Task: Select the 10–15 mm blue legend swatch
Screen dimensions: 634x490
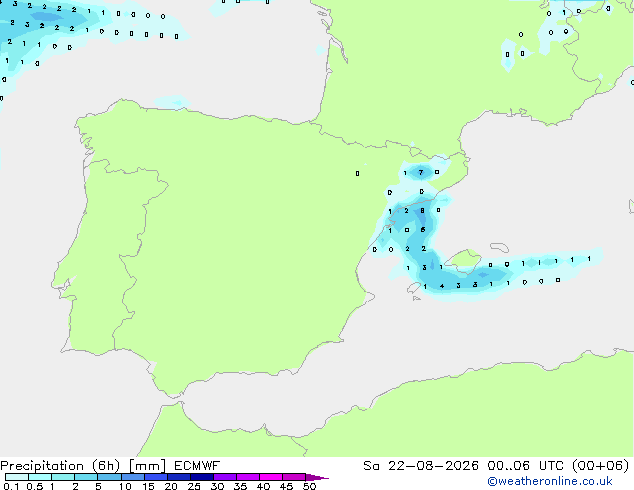Action: coord(133,477)
